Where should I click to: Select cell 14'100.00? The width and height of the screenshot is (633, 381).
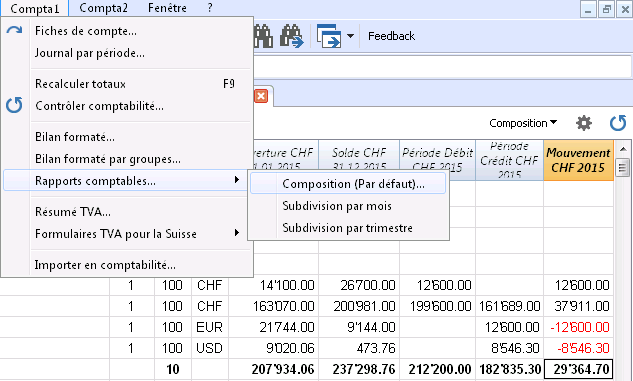(274, 285)
